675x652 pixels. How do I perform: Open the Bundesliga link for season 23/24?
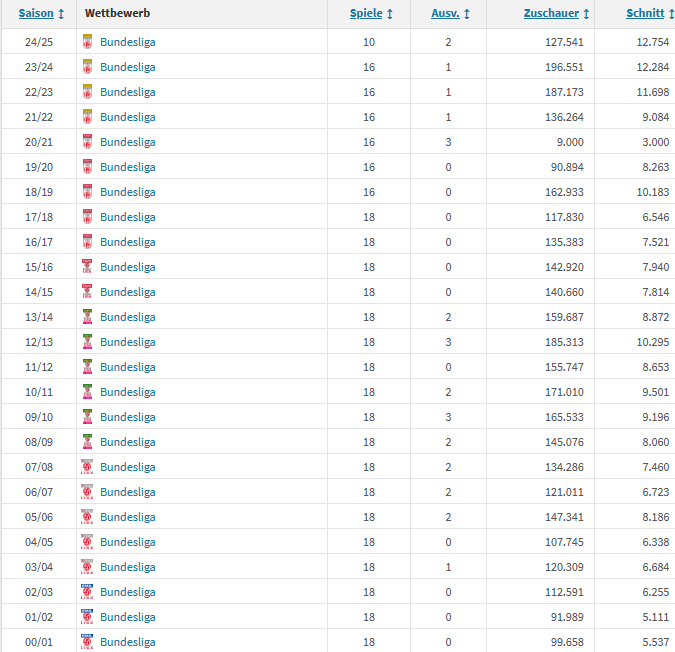(128, 67)
